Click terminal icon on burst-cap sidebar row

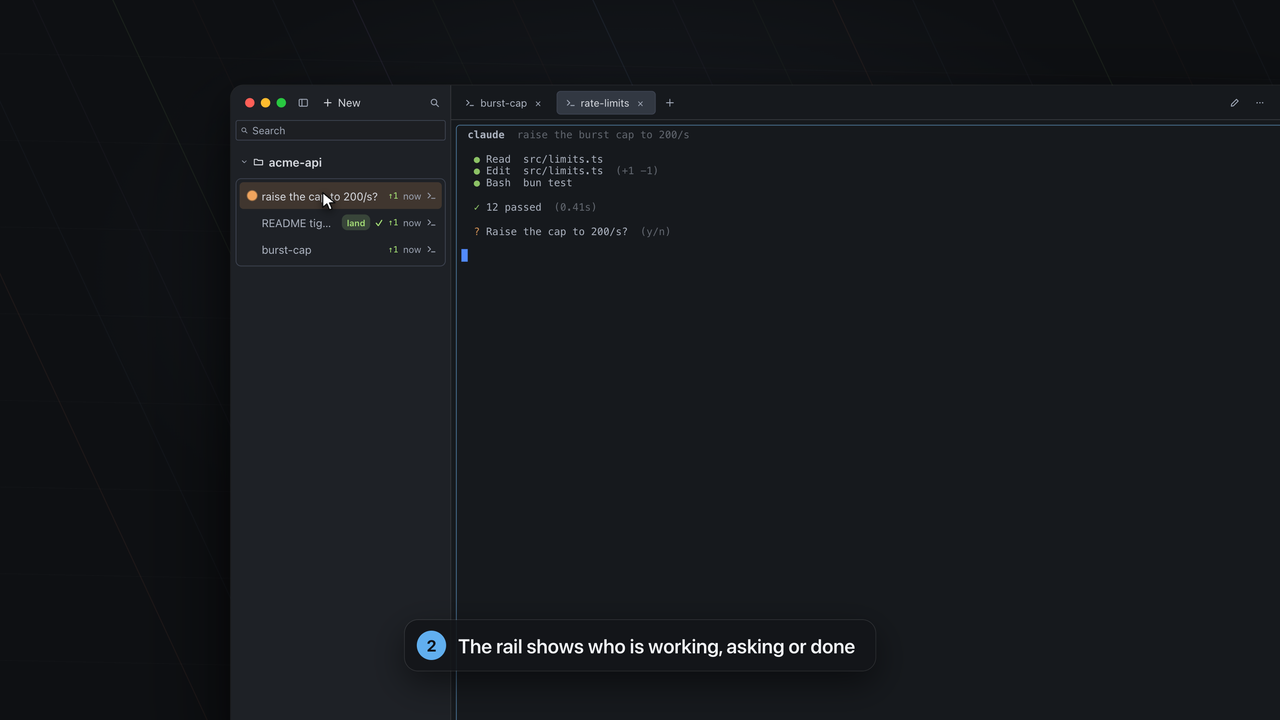tap(431, 250)
